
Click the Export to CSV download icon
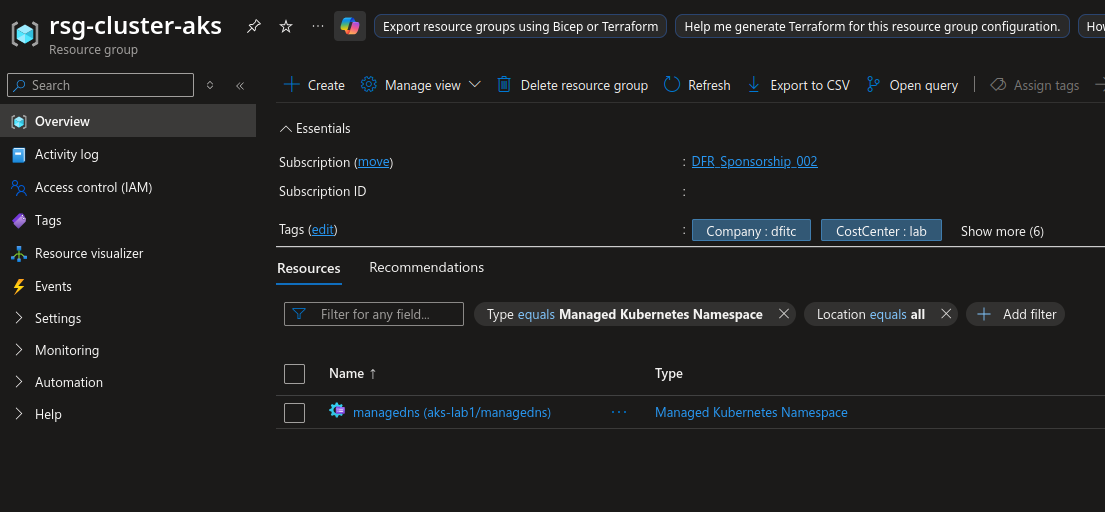[x=753, y=85]
